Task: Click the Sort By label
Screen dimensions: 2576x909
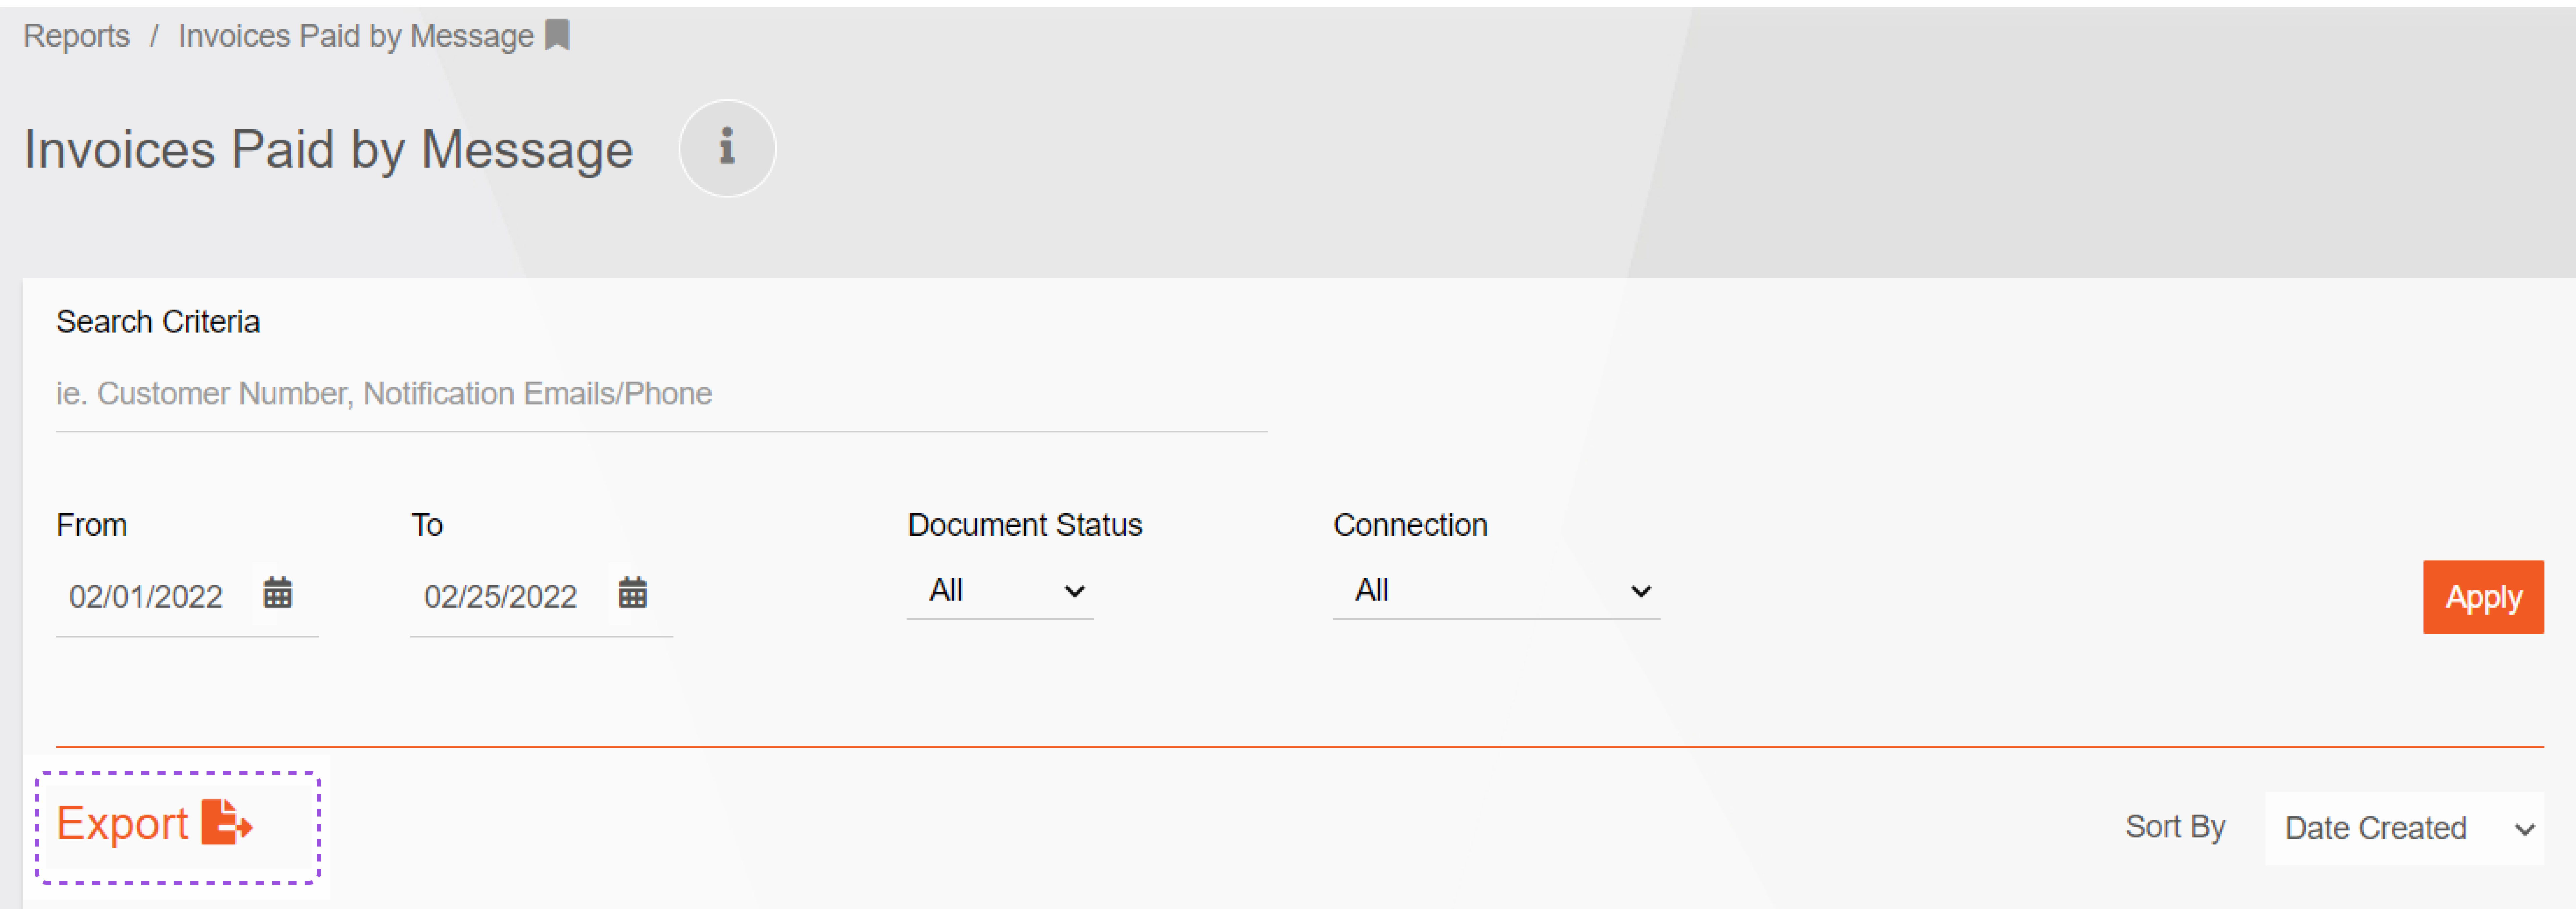Action: pos(2175,827)
